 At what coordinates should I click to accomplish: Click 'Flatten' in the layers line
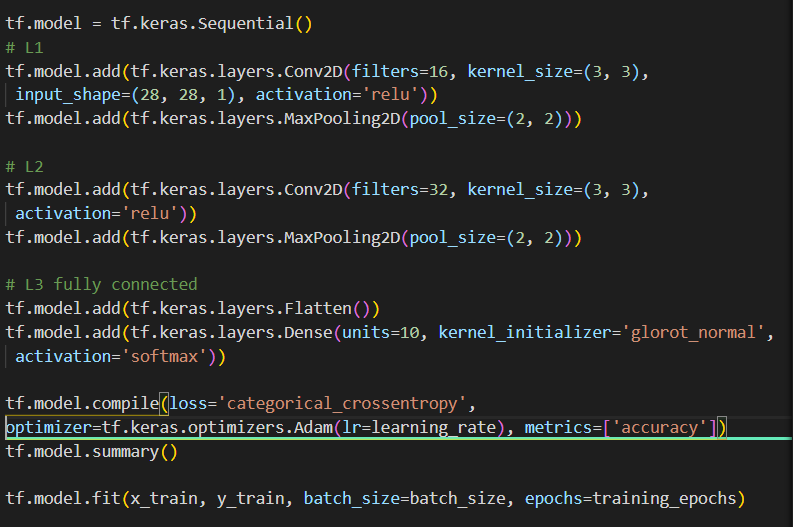(318, 309)
